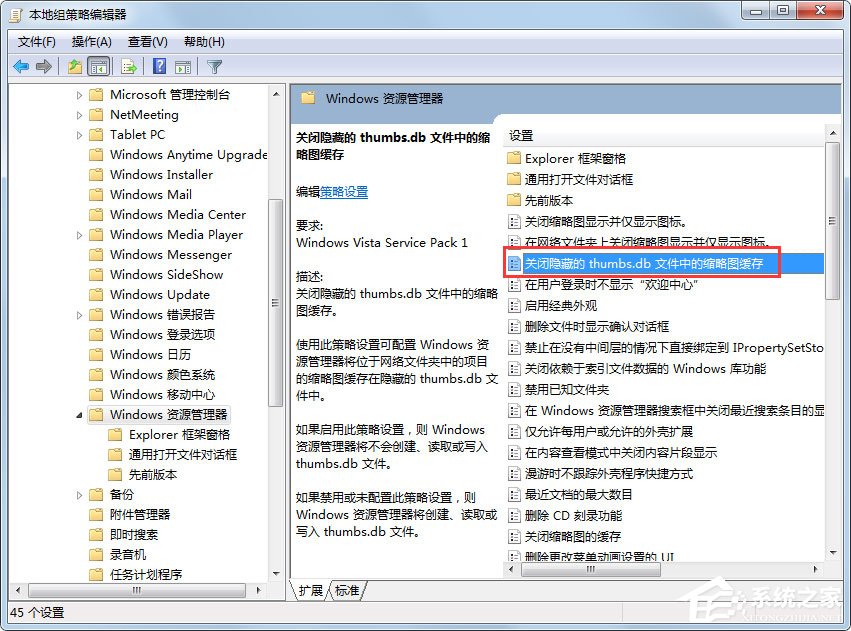Click the Filter toolbar icon
The width and height of the screenshot is (851, 631).
point(215,66)
